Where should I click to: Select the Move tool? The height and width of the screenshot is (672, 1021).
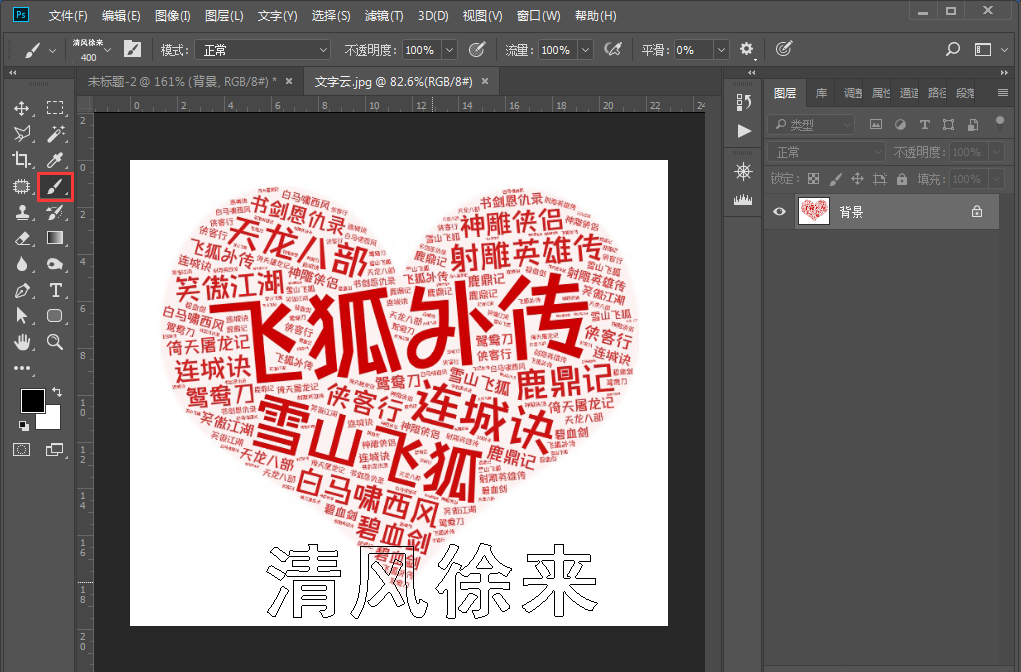(21, 108)
